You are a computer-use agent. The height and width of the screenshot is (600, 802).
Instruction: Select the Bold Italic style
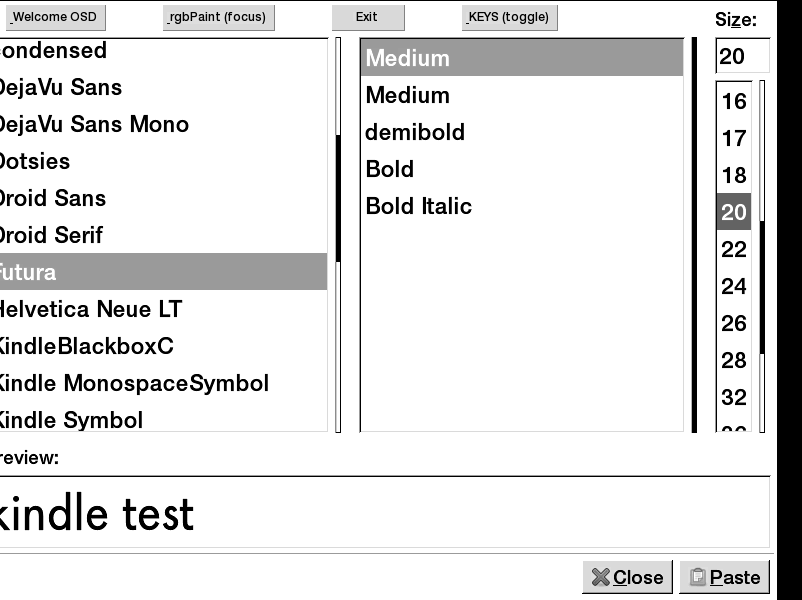pos(419,207)
